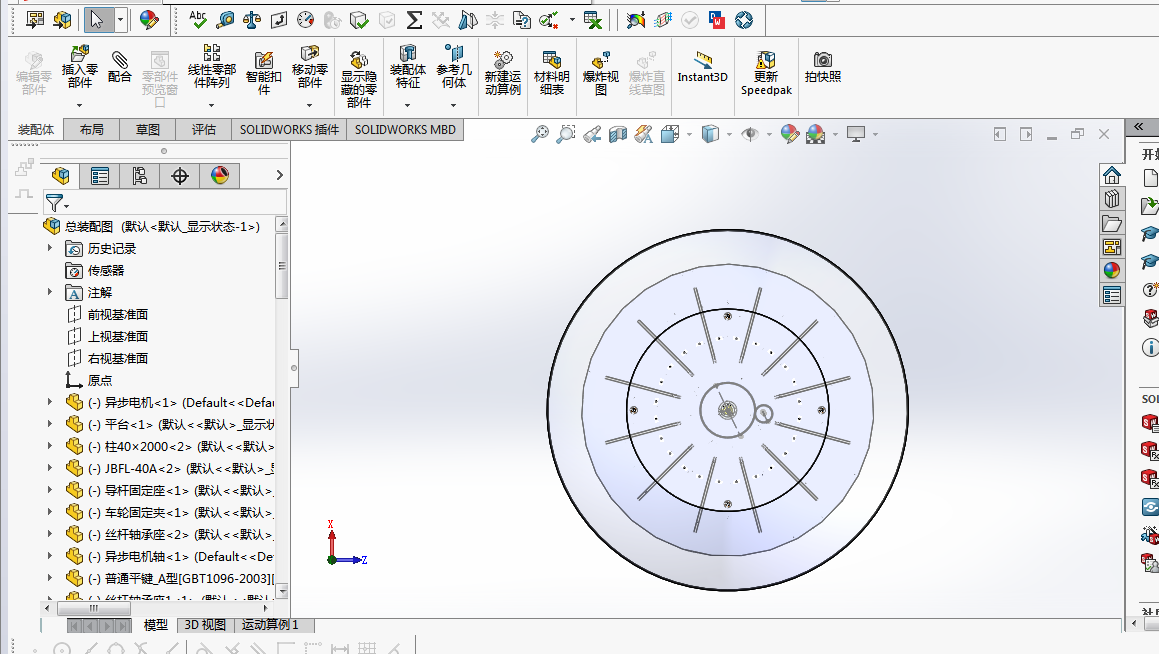Select 前视基准面 in feature tree
The width and height of the screenshot is (1159, 654).
[117, 314]
